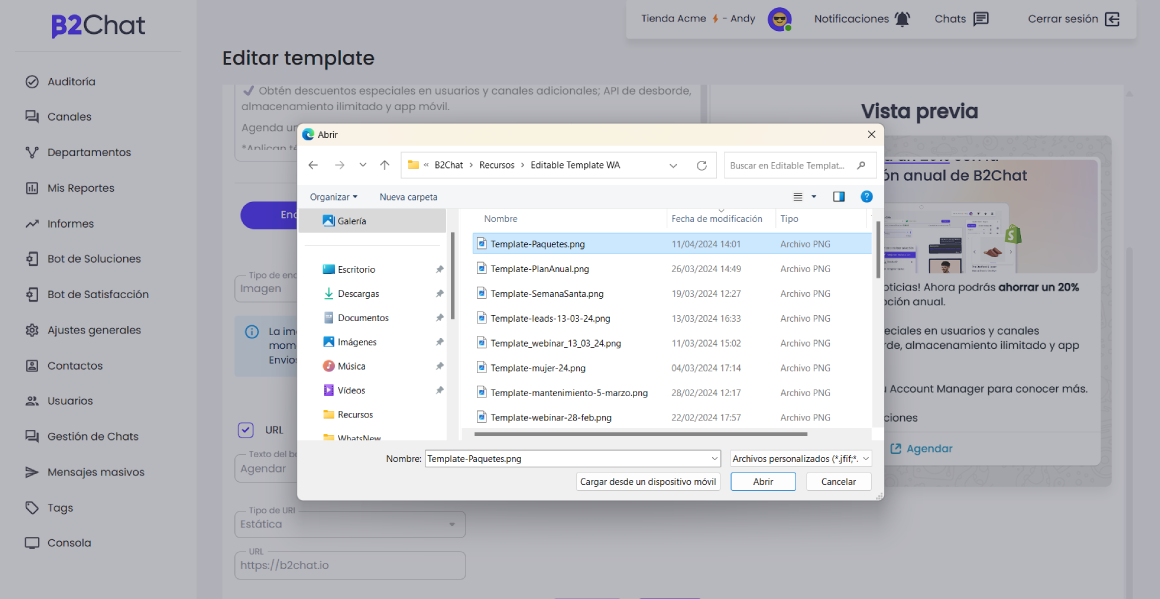Click the help question mark icon
The width and height of the screenshot is (1160, 599).
tap(867, 197)
